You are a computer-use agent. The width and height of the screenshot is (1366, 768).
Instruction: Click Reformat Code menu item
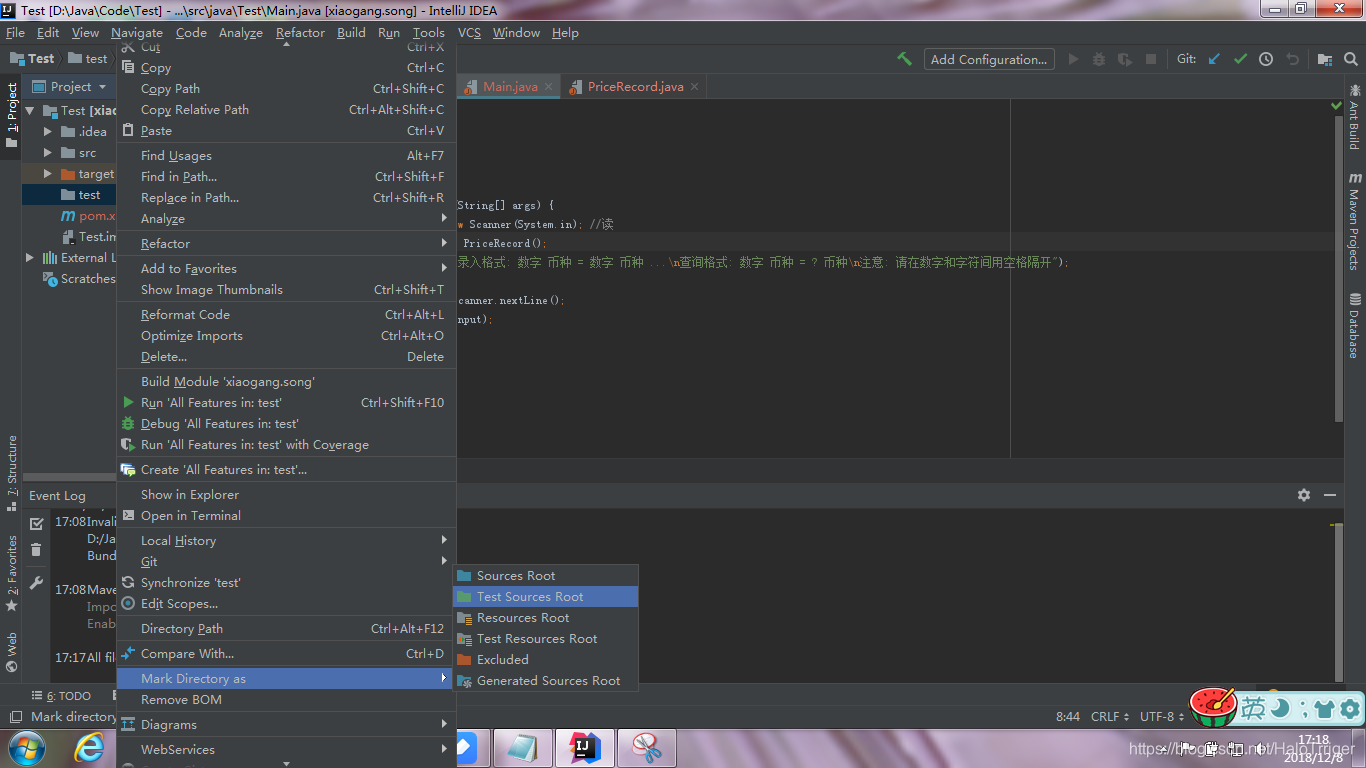coord(286,314)
